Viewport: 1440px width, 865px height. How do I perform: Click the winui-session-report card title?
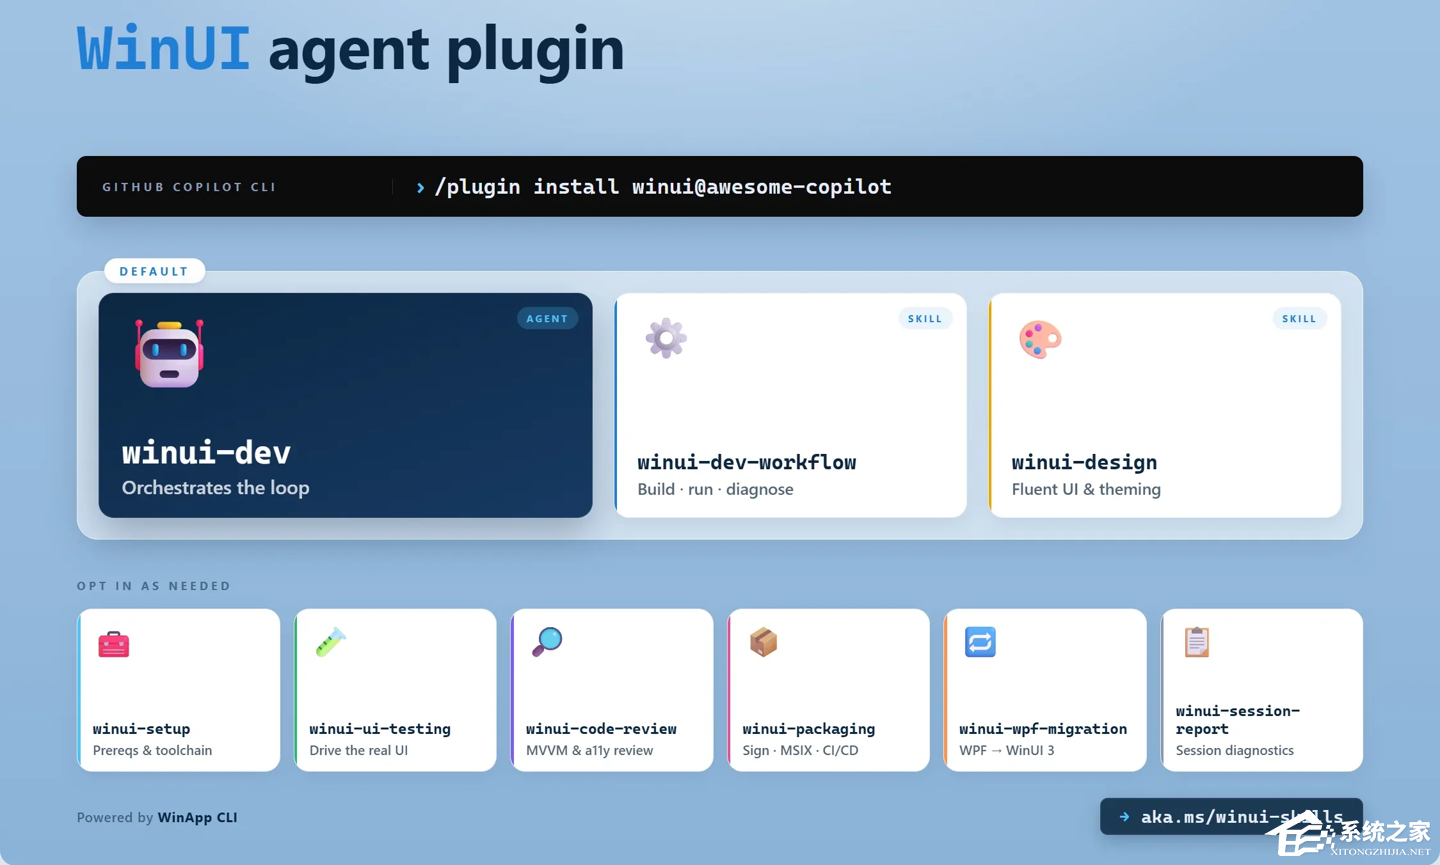[x=1238, y=720]
